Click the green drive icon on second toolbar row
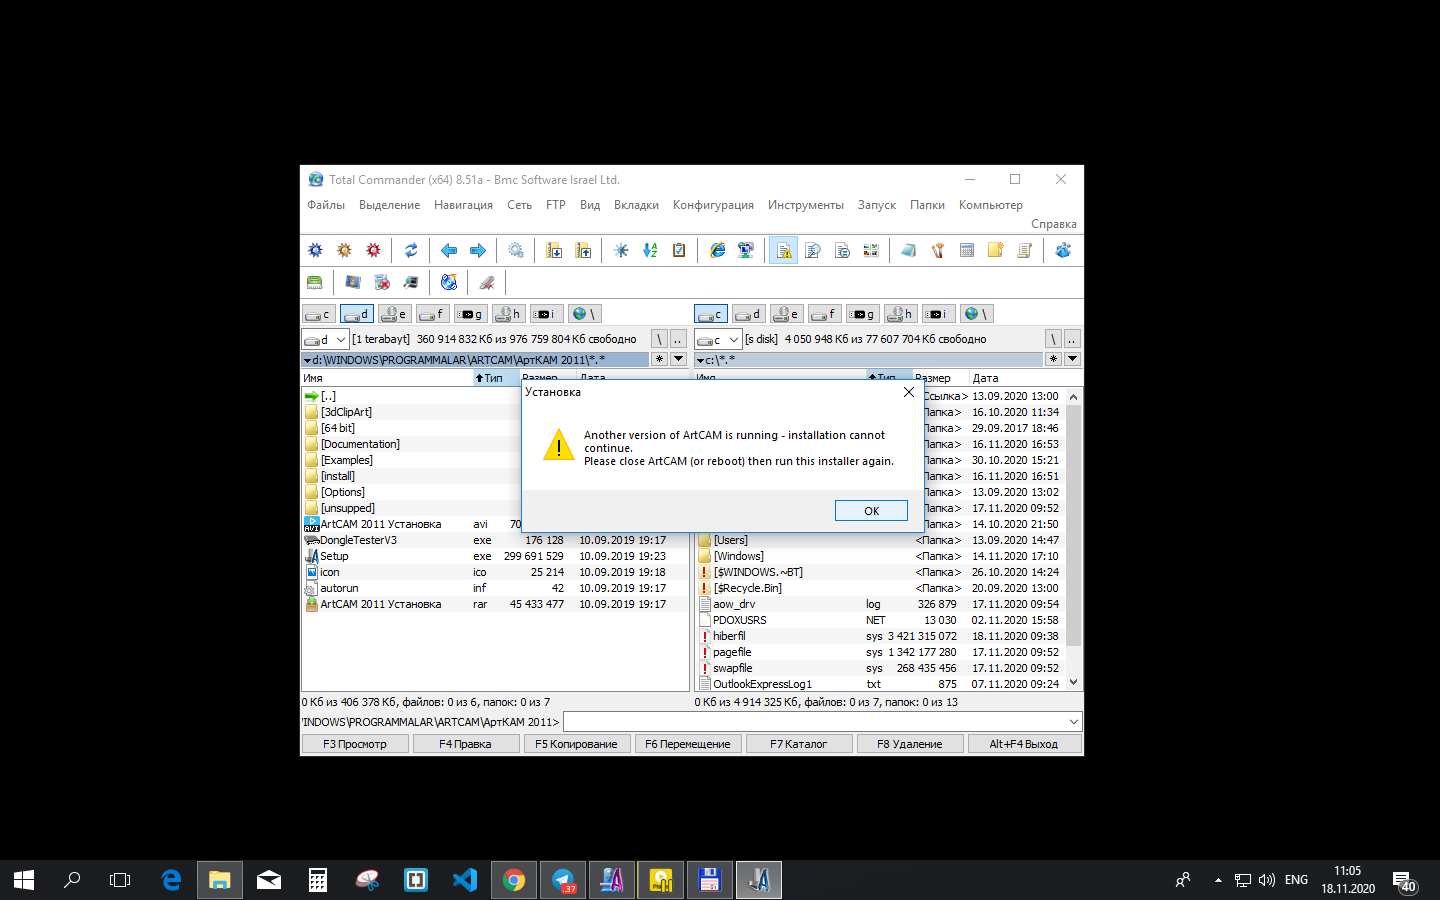1440x900 pixels. pos(315,282)
